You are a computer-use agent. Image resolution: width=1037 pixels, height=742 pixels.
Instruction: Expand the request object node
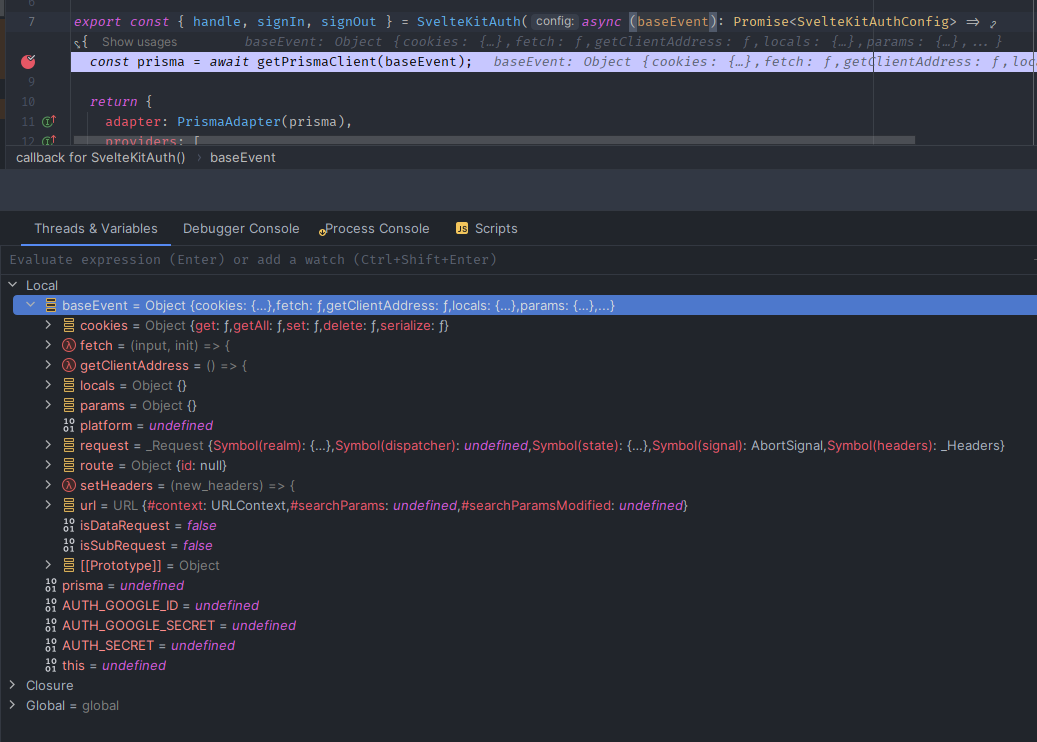click(x=48, y=445)
